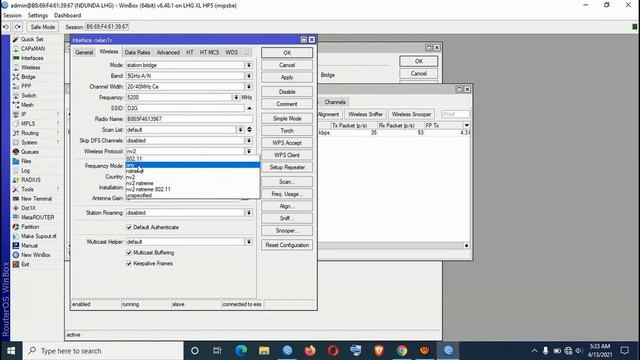This screenshot has height=360, width=640.
Task: Click the Freq. Usage... button
Action: coord(287,194)
